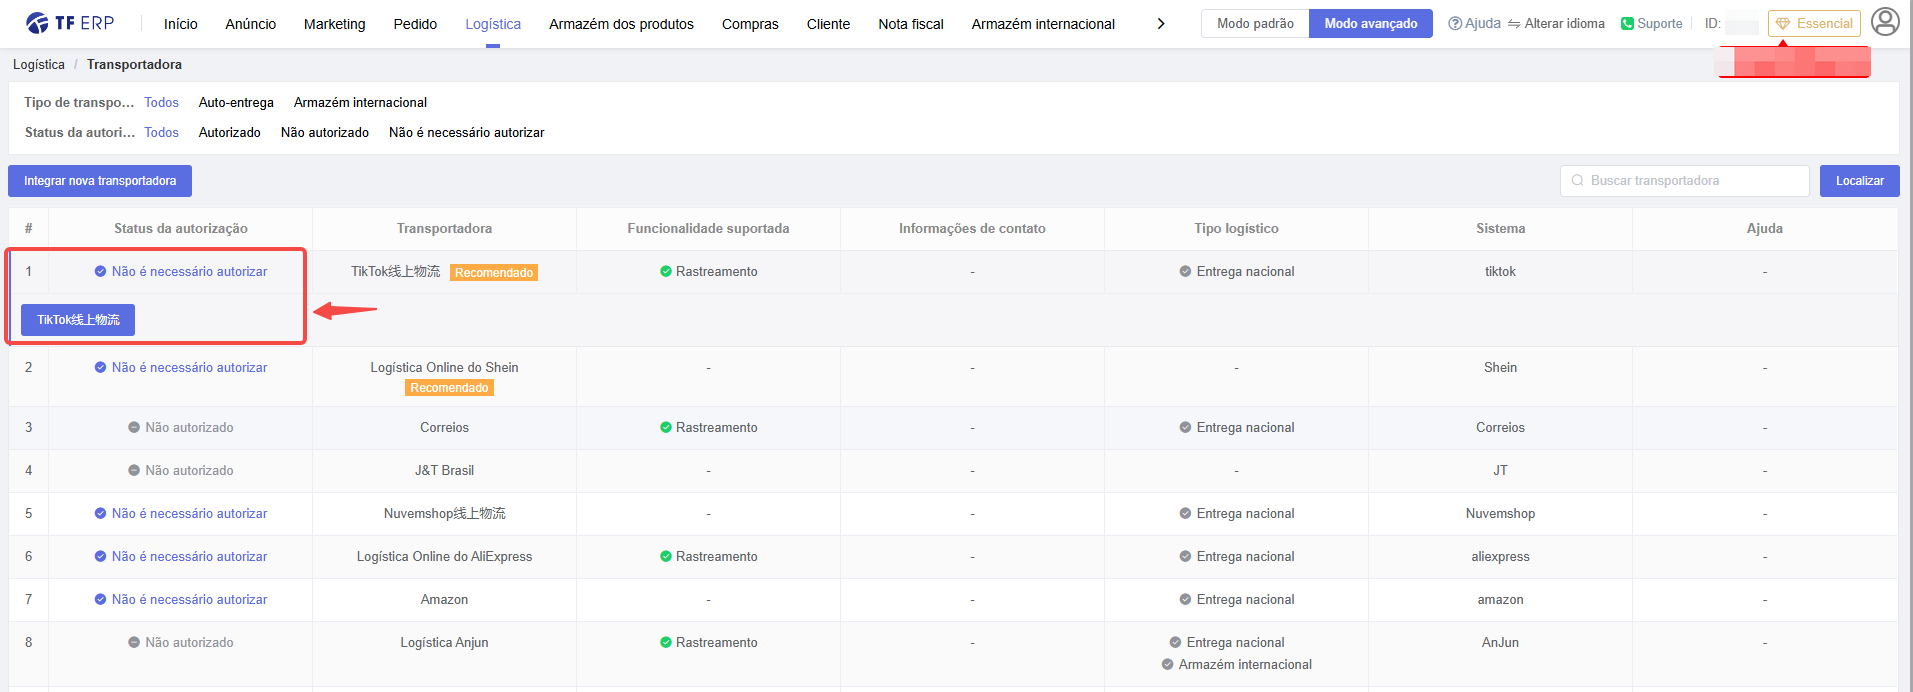Click the Localizar button

pyautogui.click(x=1859, y=181)
